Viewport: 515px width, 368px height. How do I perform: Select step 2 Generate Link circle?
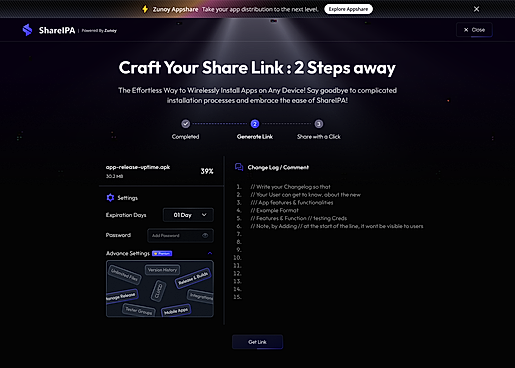pos(255,124)
